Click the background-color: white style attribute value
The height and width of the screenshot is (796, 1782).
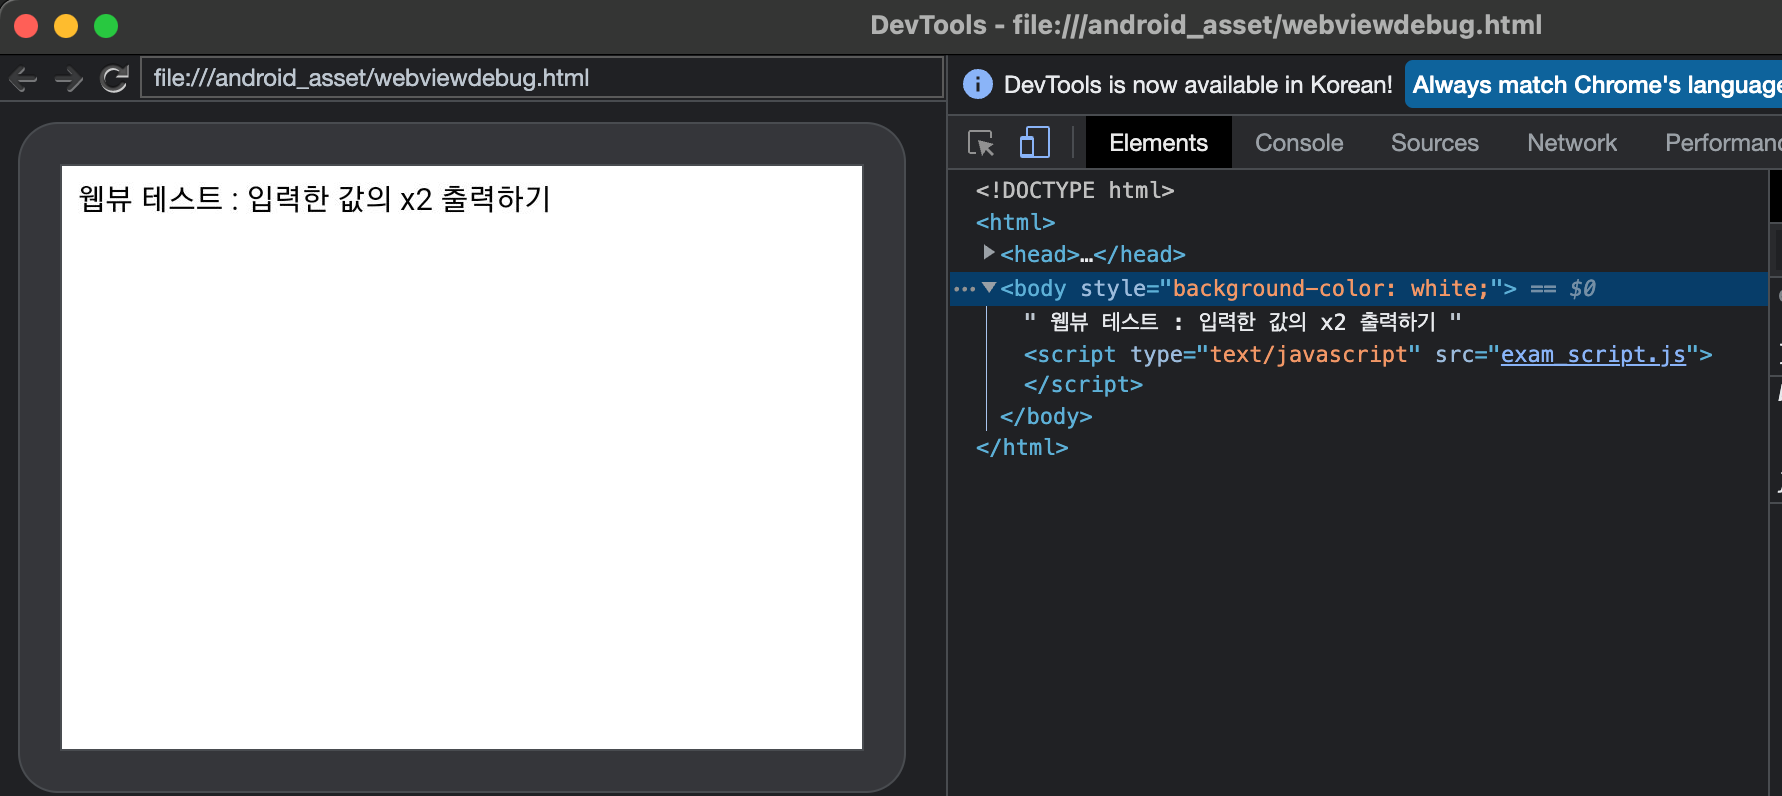pos(1331,289)
